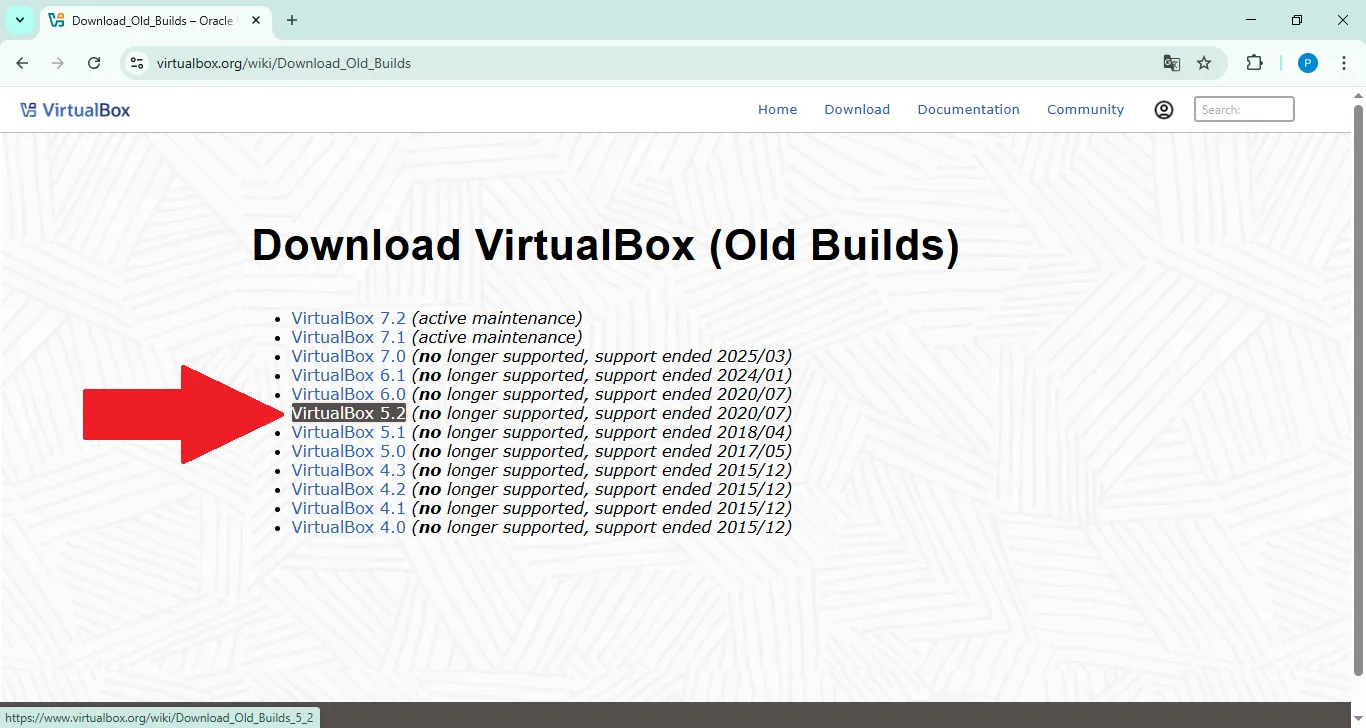Click the Home navigation item
Screen dimensions: 1366x728
click(x=777, y=109)
